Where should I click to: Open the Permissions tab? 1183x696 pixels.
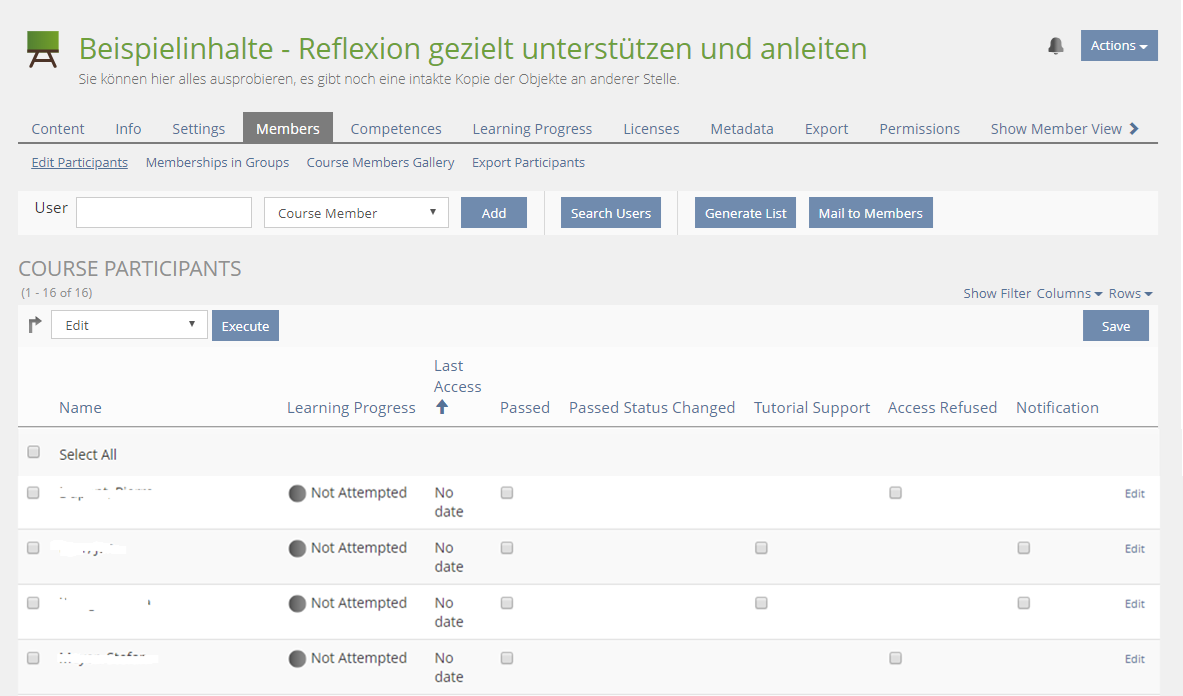coord(919,129)
